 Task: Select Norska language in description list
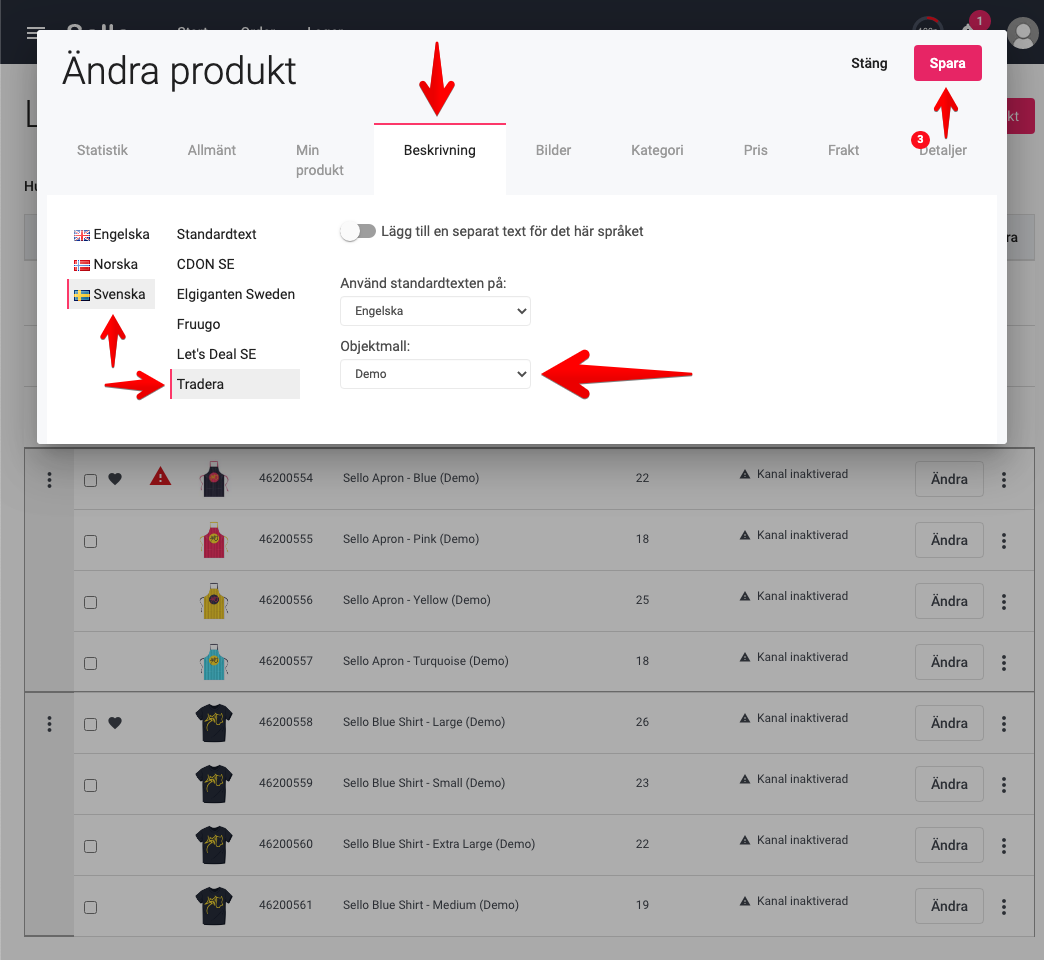pos(111,264)
